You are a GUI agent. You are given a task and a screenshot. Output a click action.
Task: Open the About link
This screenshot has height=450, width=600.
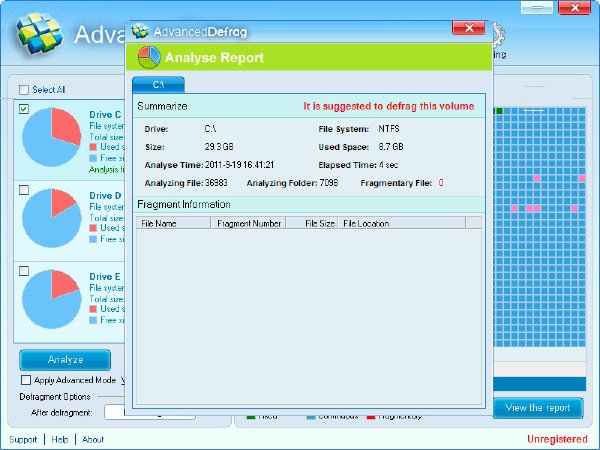(93, 439)
